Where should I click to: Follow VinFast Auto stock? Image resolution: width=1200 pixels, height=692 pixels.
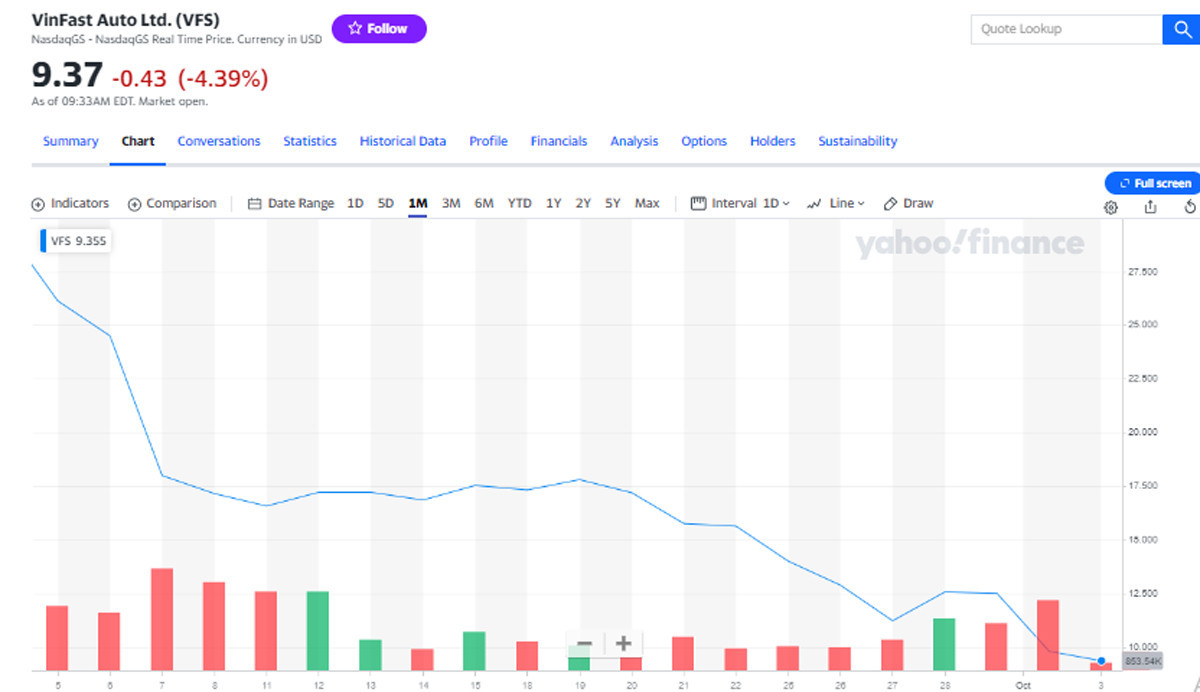tap(379, 29)
